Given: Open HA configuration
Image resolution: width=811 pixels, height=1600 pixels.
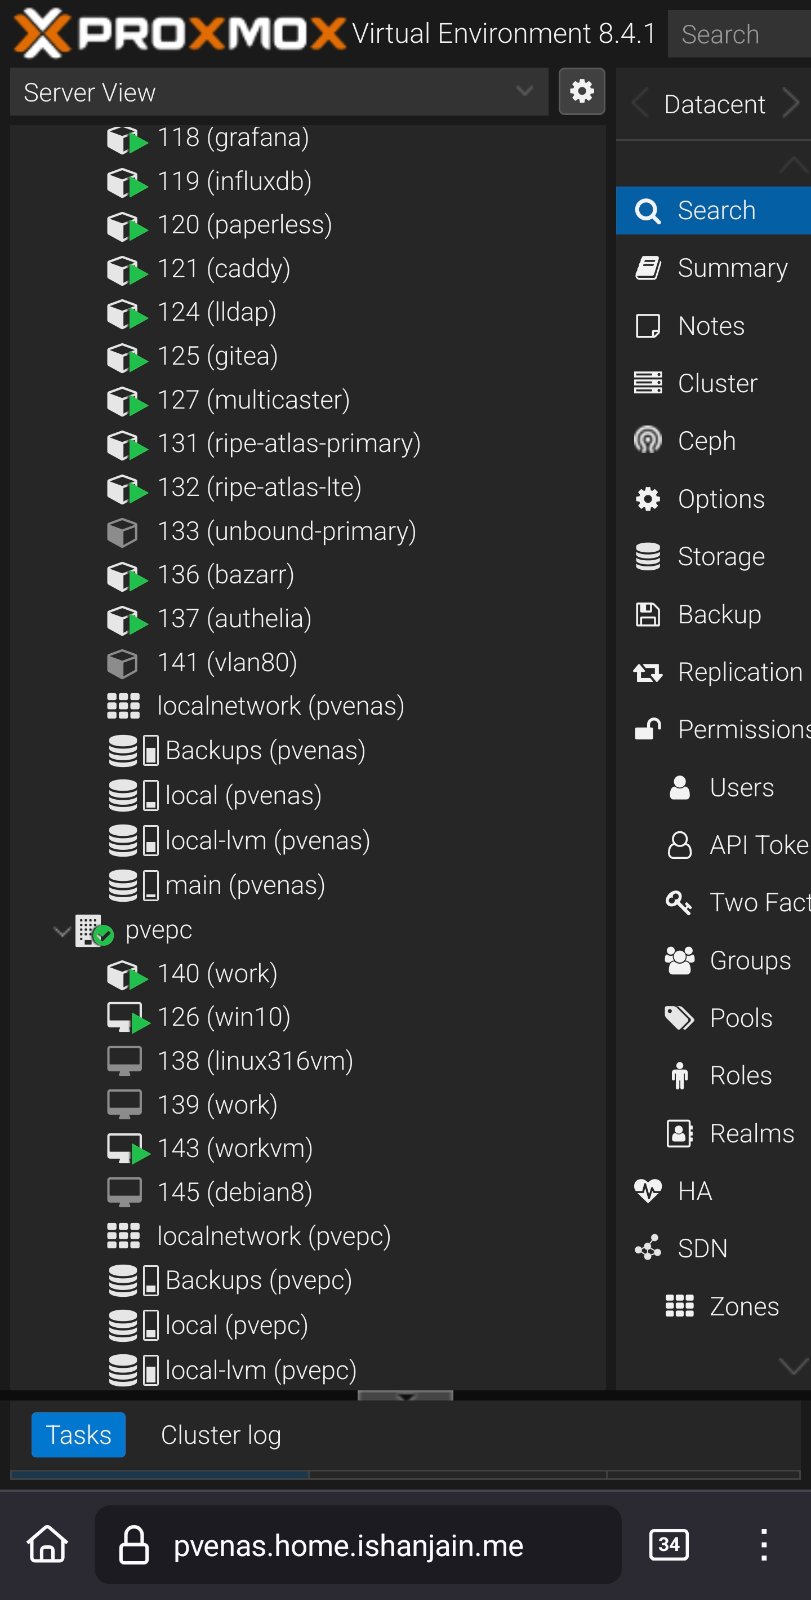Looking at the screenshot, I should [694, 1191].
